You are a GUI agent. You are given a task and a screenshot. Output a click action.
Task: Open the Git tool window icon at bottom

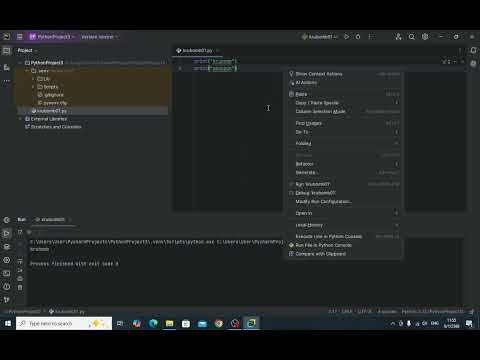tap(7, 300)
